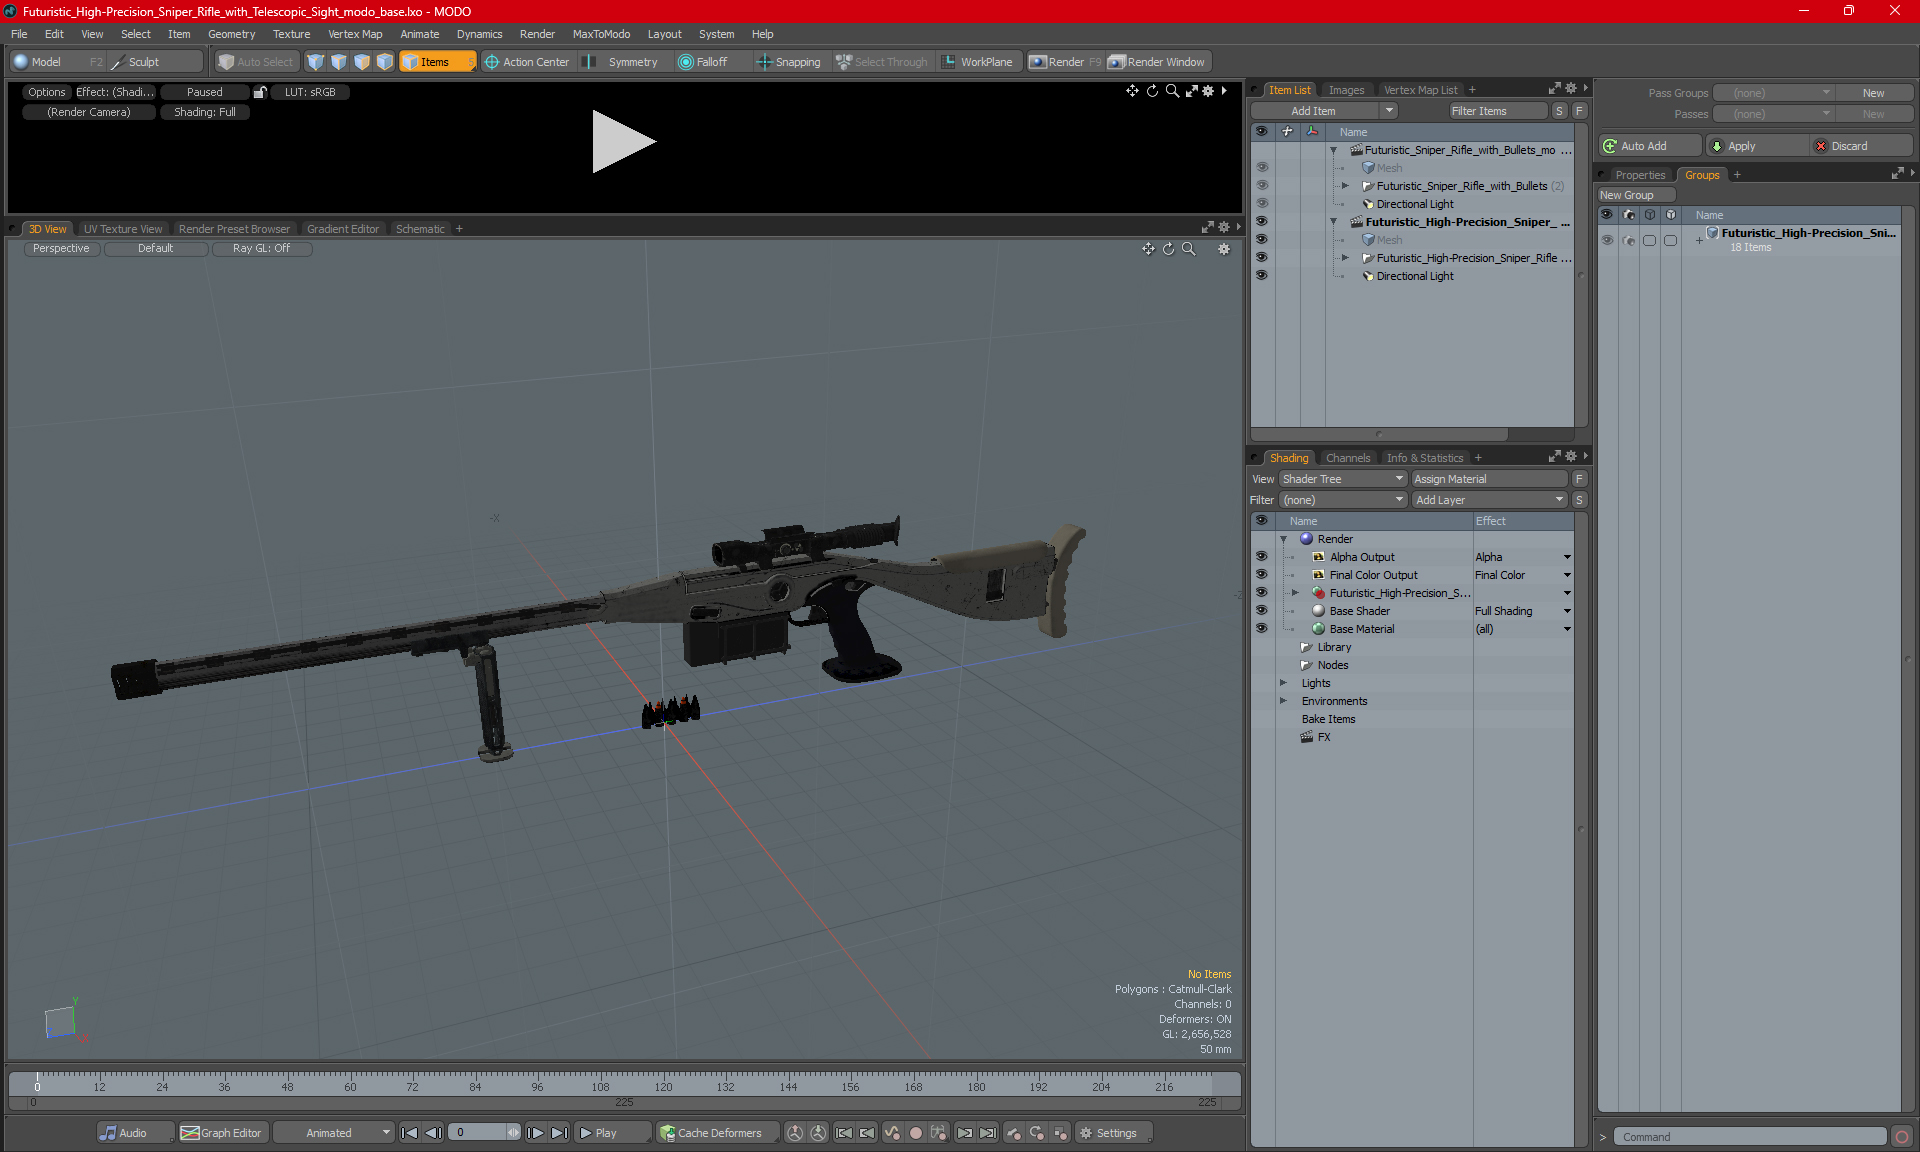Activate Items selection mode

[436, 62]
